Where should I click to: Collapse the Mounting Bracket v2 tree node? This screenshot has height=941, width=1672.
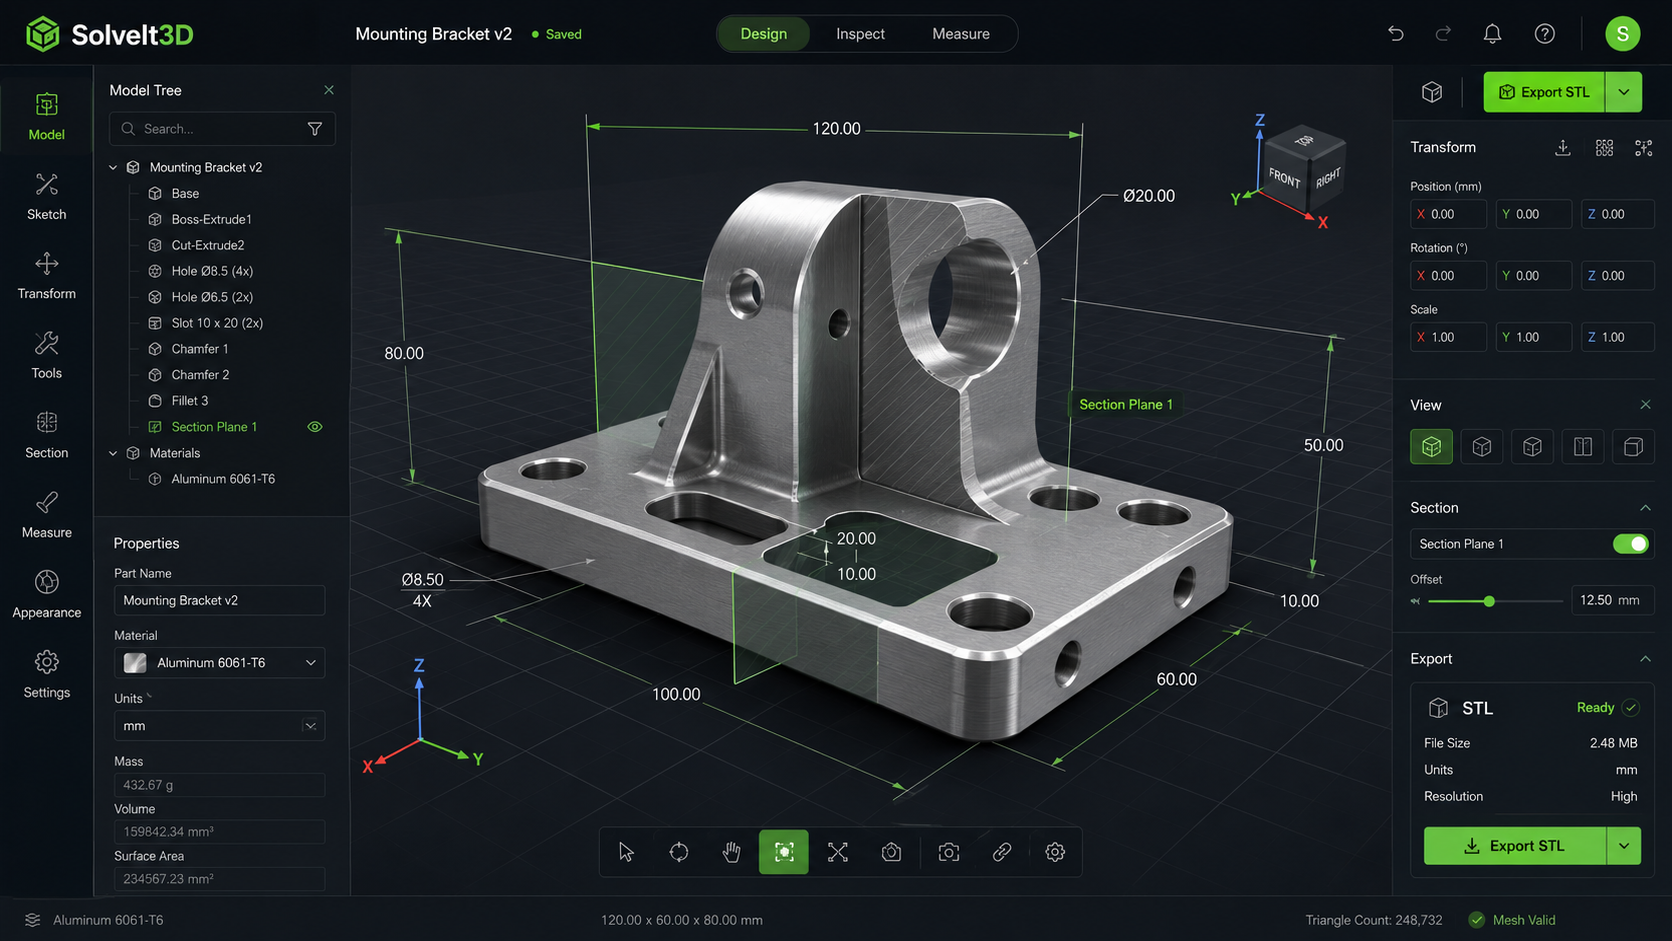(113, 168)
